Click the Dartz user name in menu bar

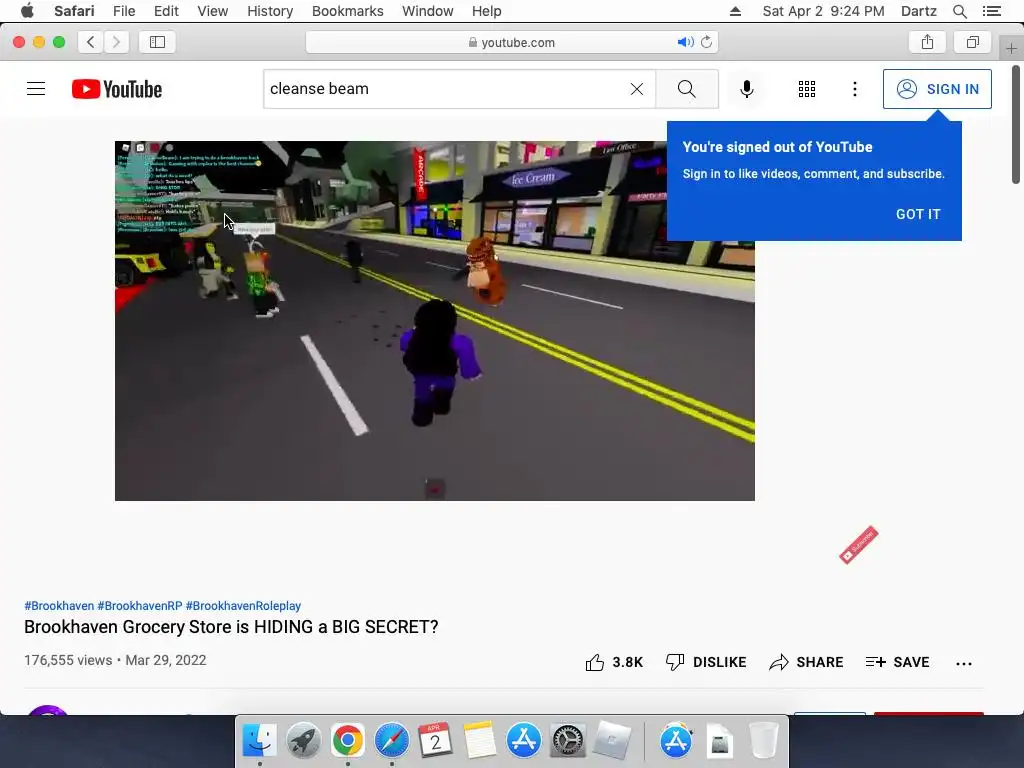(x=918, y=11)
